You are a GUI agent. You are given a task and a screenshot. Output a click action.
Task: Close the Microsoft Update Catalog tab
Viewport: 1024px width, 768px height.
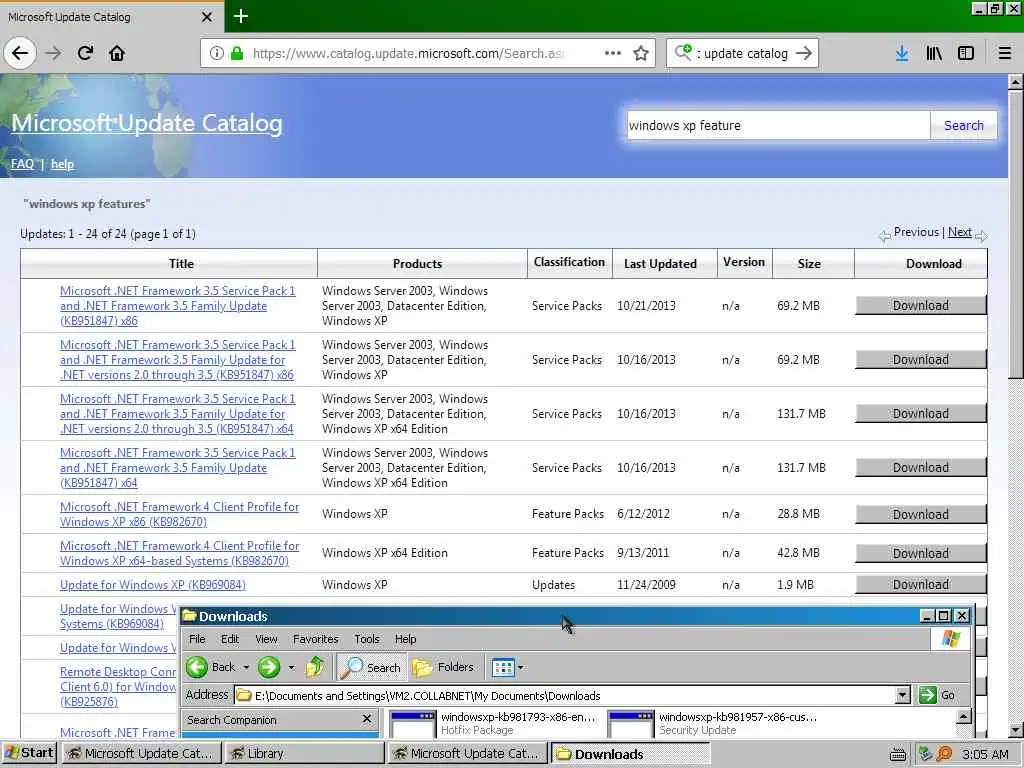pyautogui.click(x=207, y=17)
